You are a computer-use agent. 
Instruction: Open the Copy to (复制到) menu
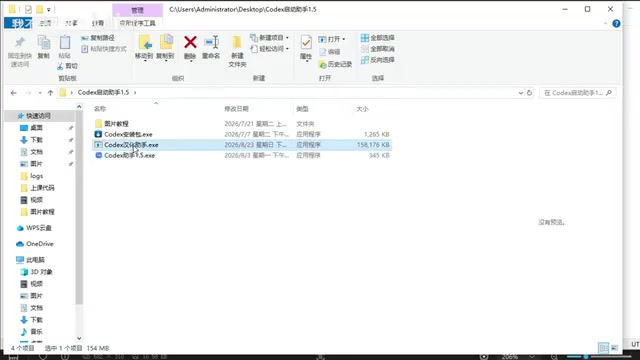pyautogui.click(x=165, y=48)
